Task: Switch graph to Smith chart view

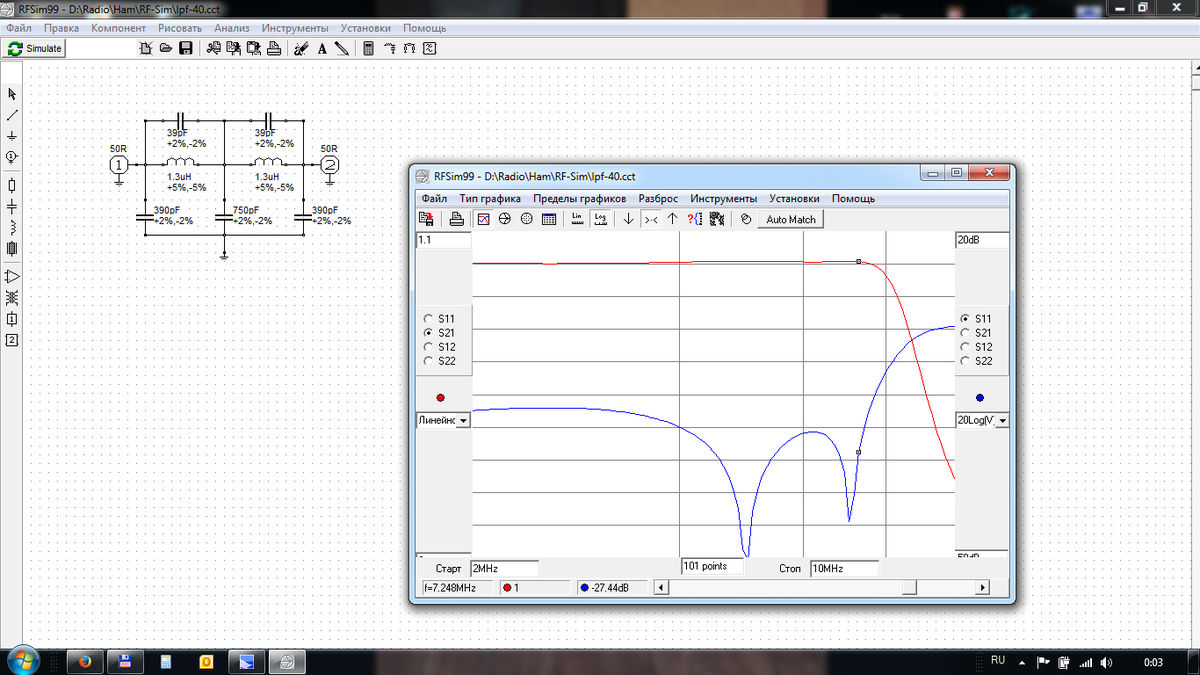Action: pos(505,219)
